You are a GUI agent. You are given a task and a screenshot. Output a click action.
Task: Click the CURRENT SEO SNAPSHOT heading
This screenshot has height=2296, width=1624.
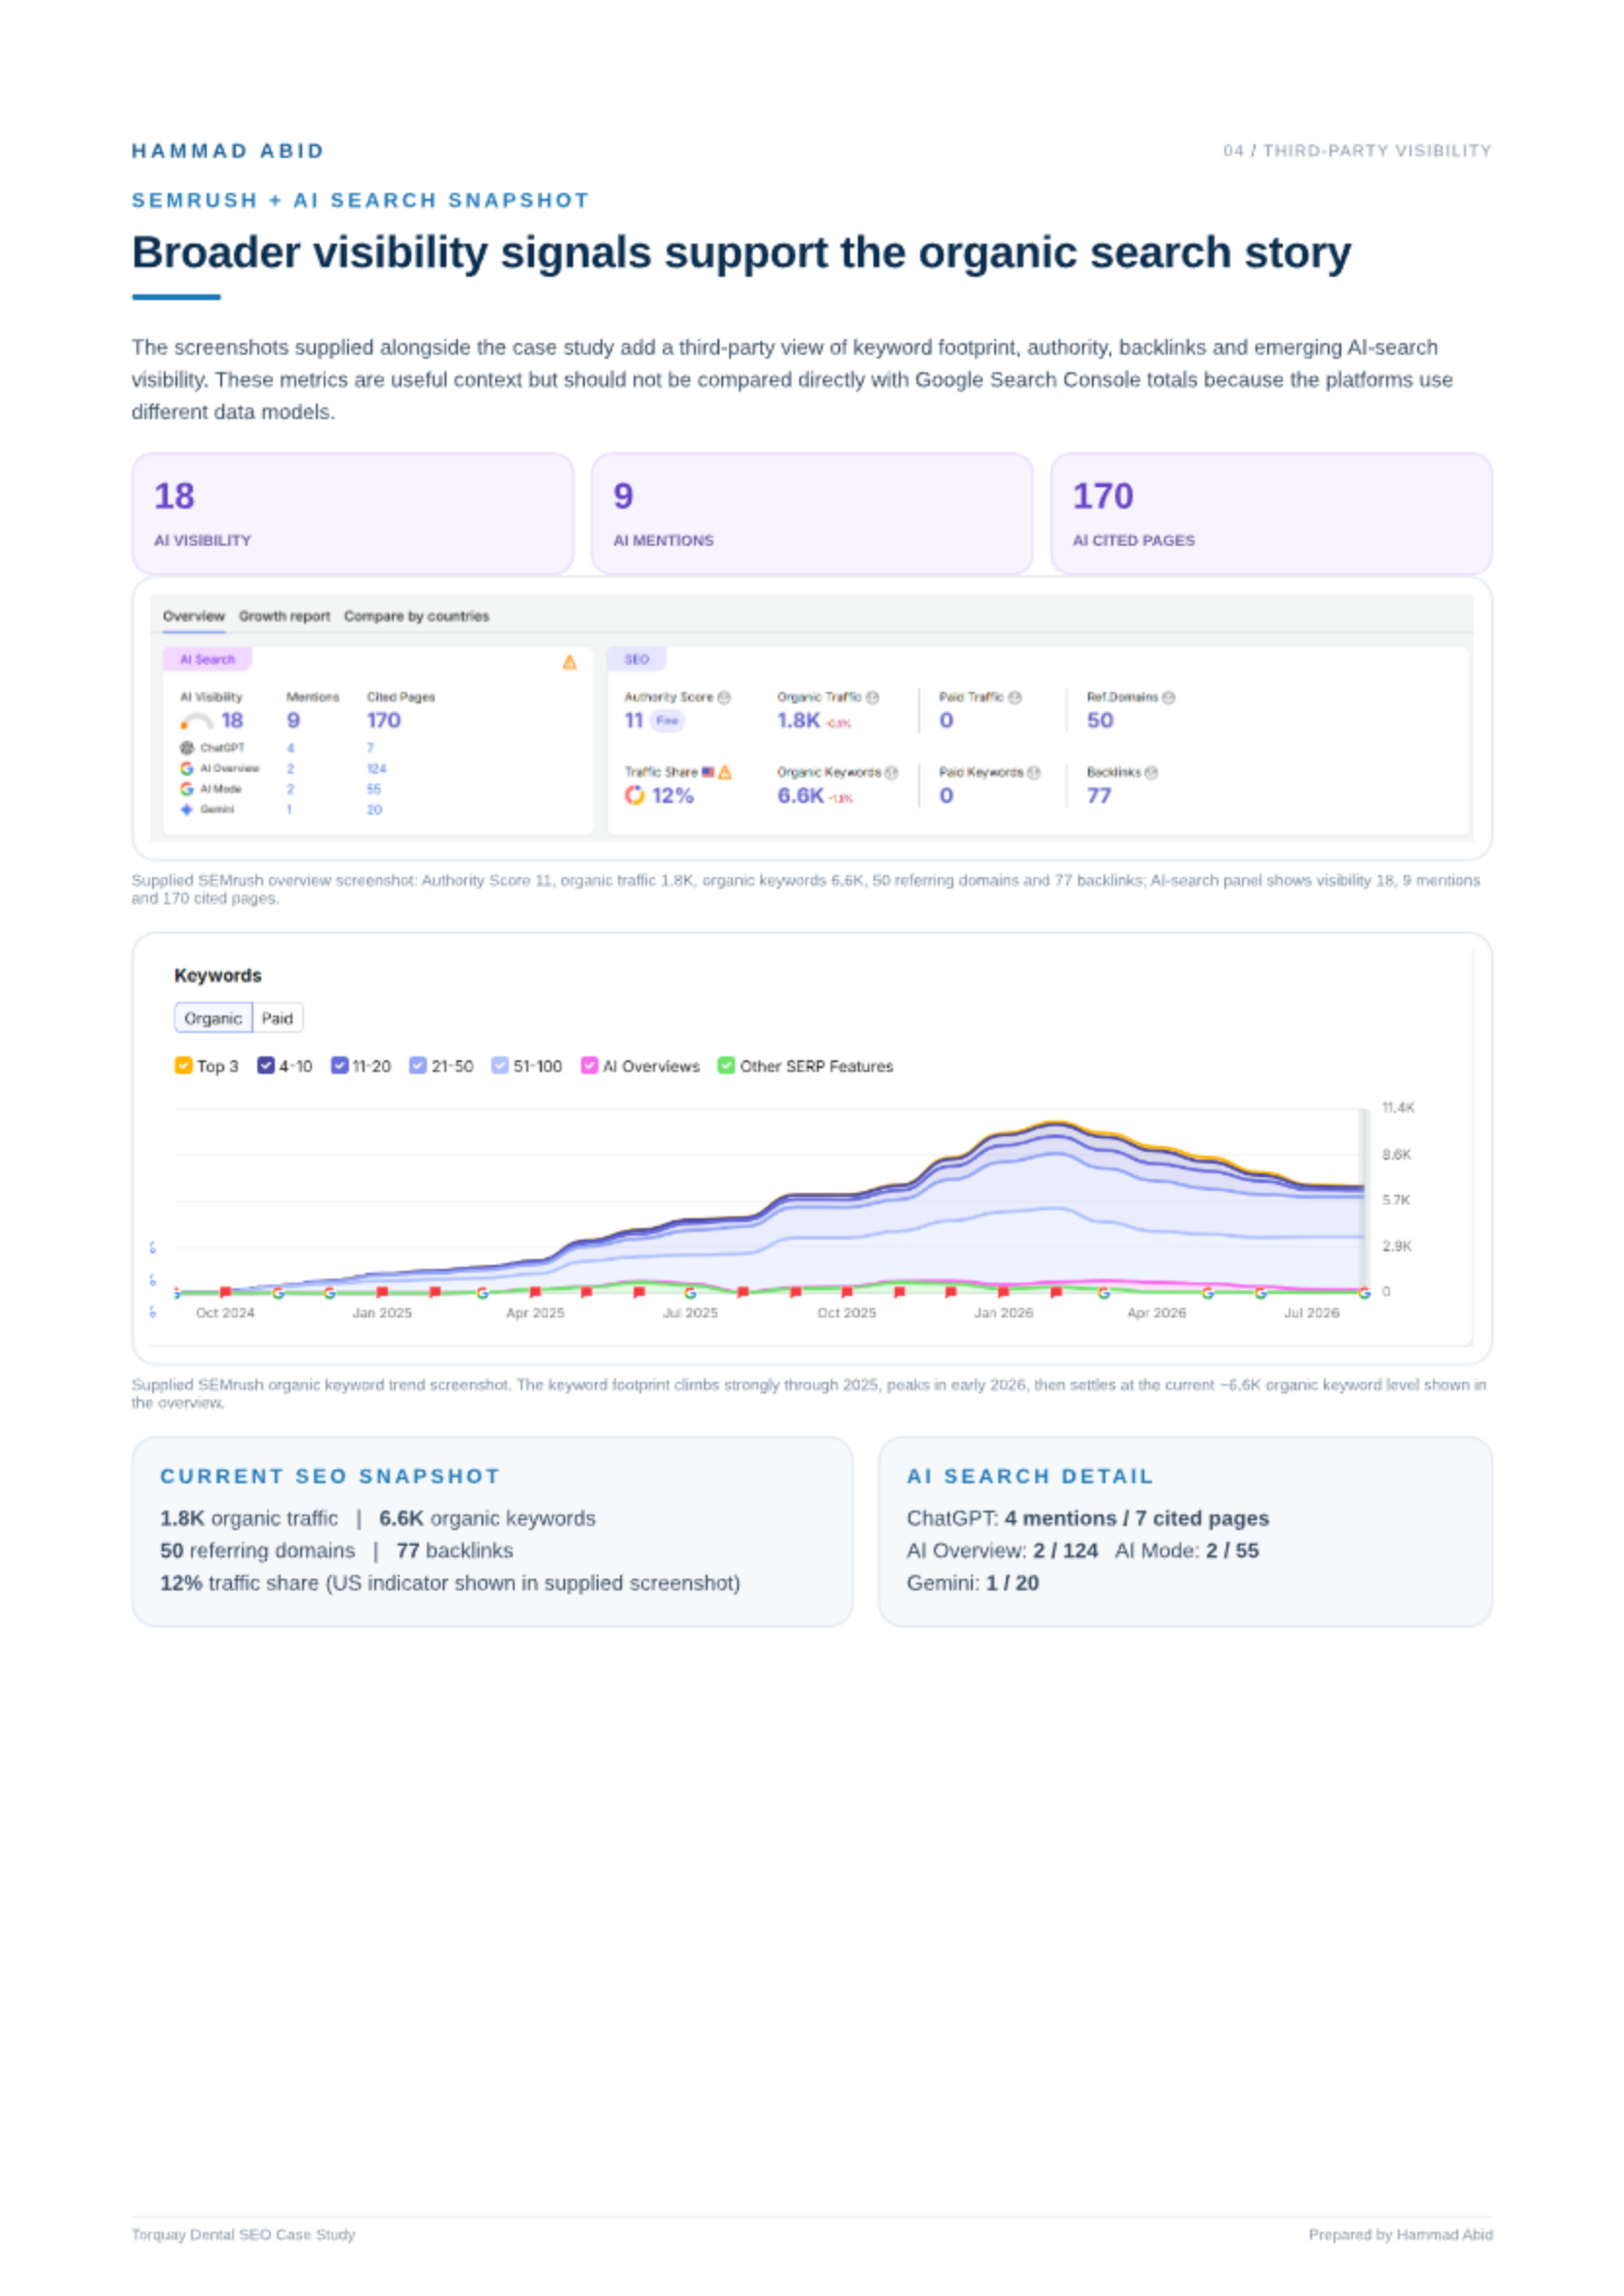[x=330, y=1476]
